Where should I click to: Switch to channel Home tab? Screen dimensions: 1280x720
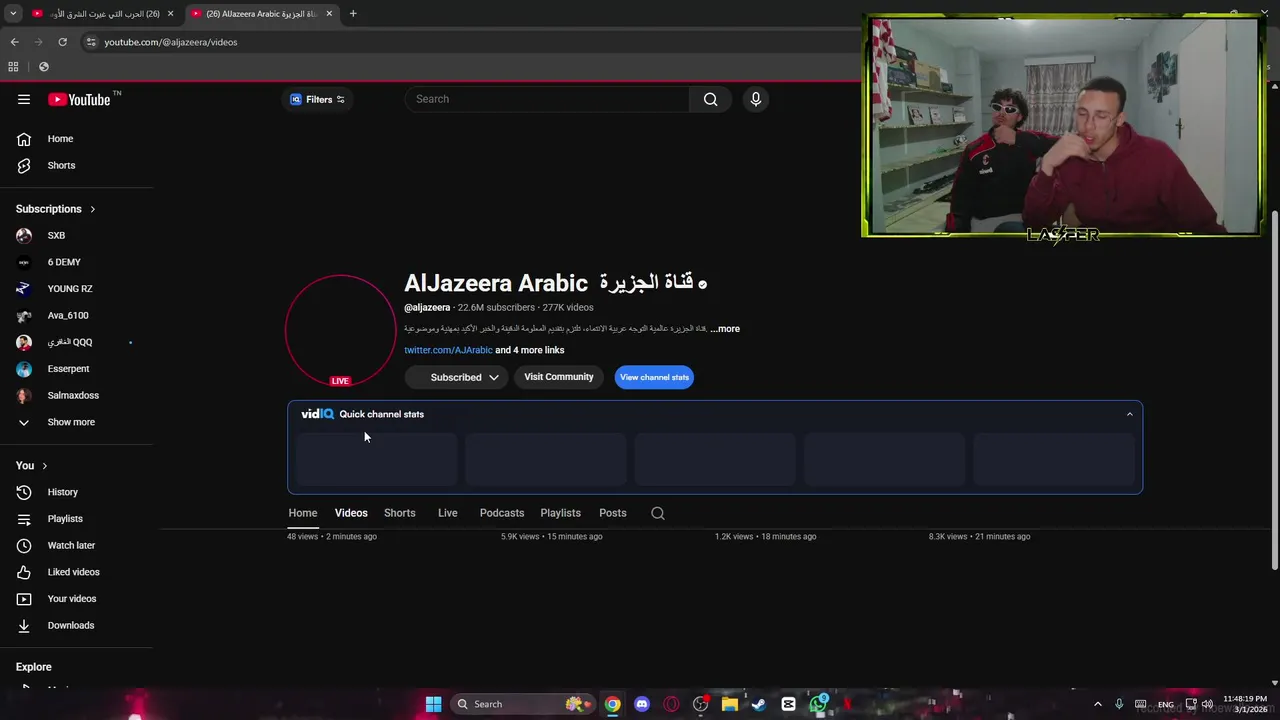pos(303,513)
